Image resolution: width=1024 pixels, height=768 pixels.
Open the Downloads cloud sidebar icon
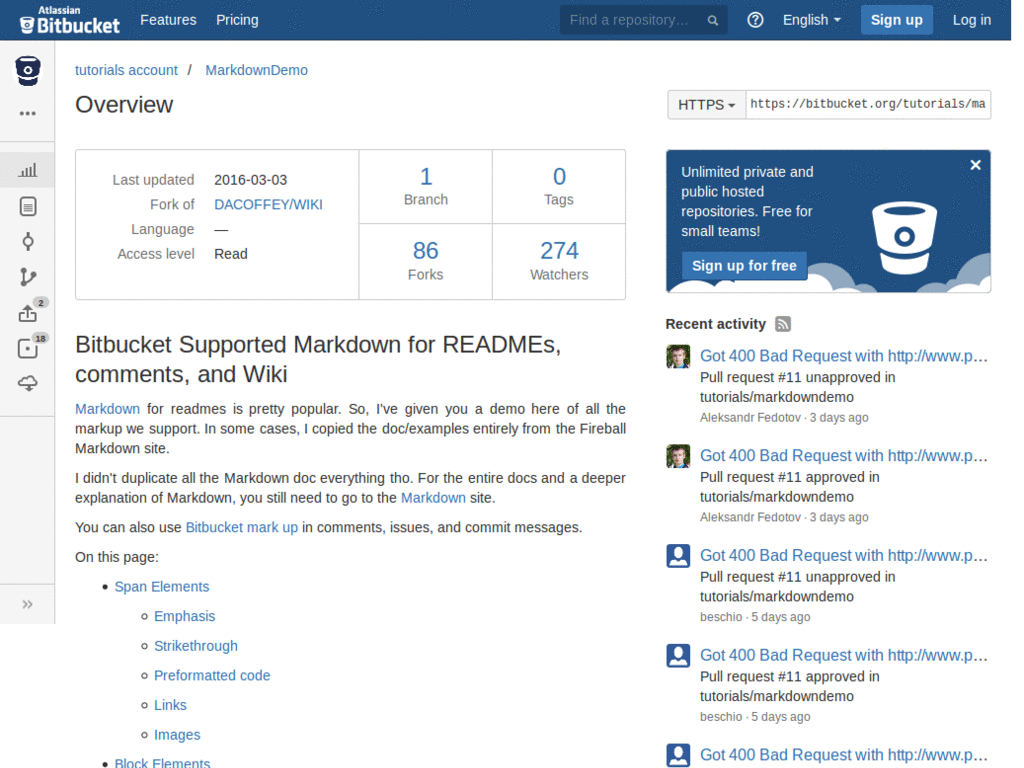[27, 383]
